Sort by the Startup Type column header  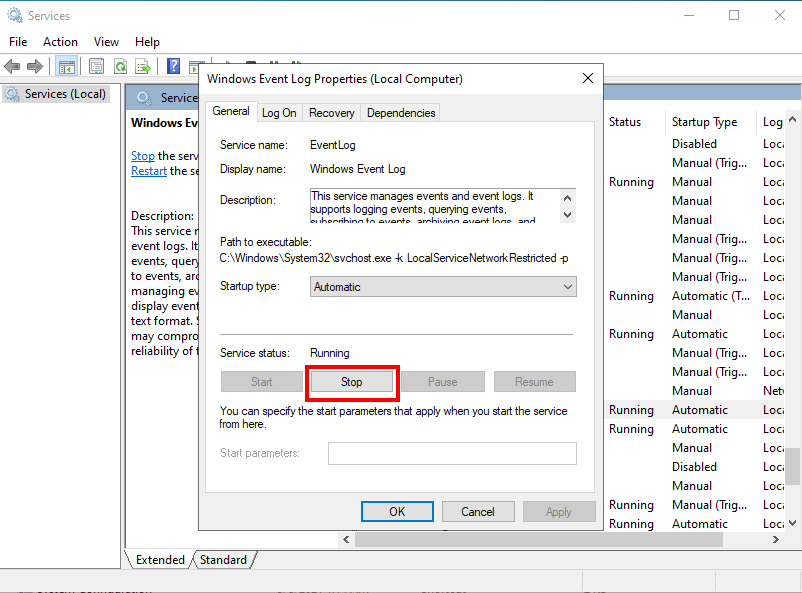coord(711,122)
